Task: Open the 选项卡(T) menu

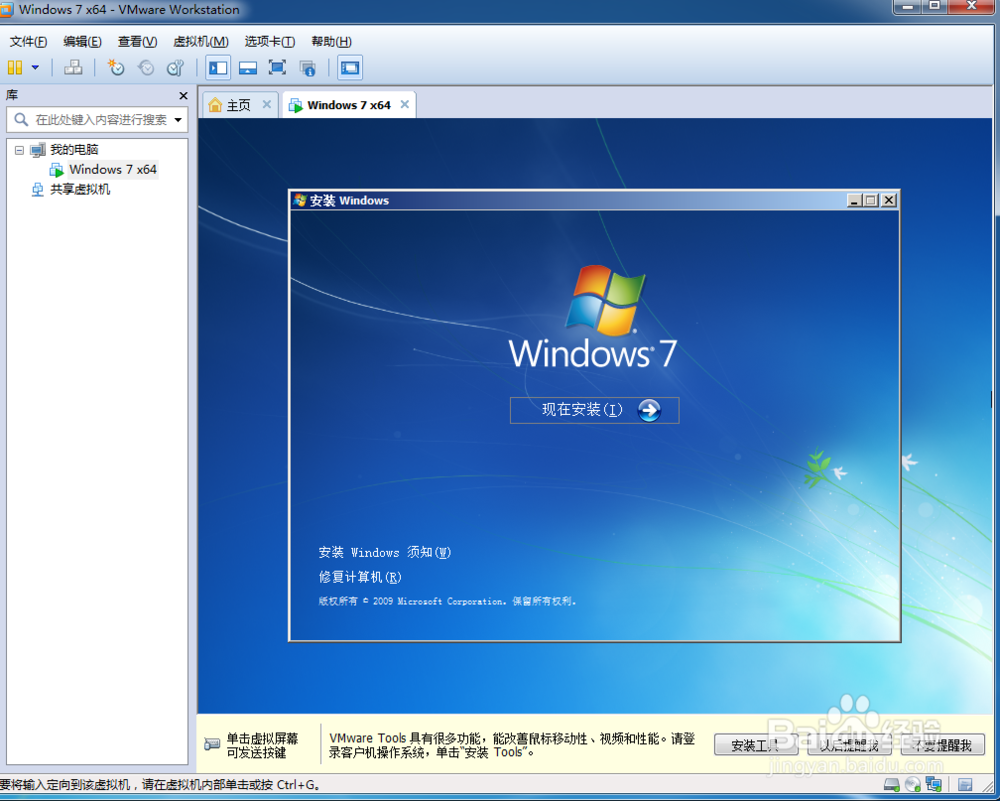Action: pyautogui.click(x=270, y=42)
